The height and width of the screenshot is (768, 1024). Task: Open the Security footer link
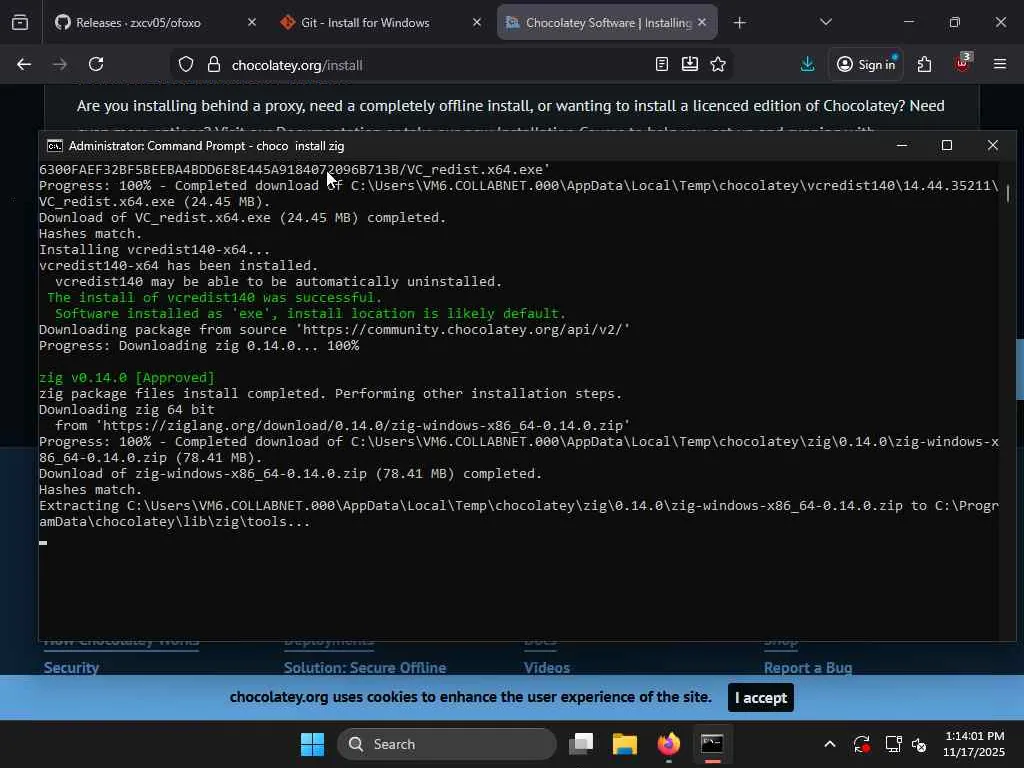click(71, 667)
